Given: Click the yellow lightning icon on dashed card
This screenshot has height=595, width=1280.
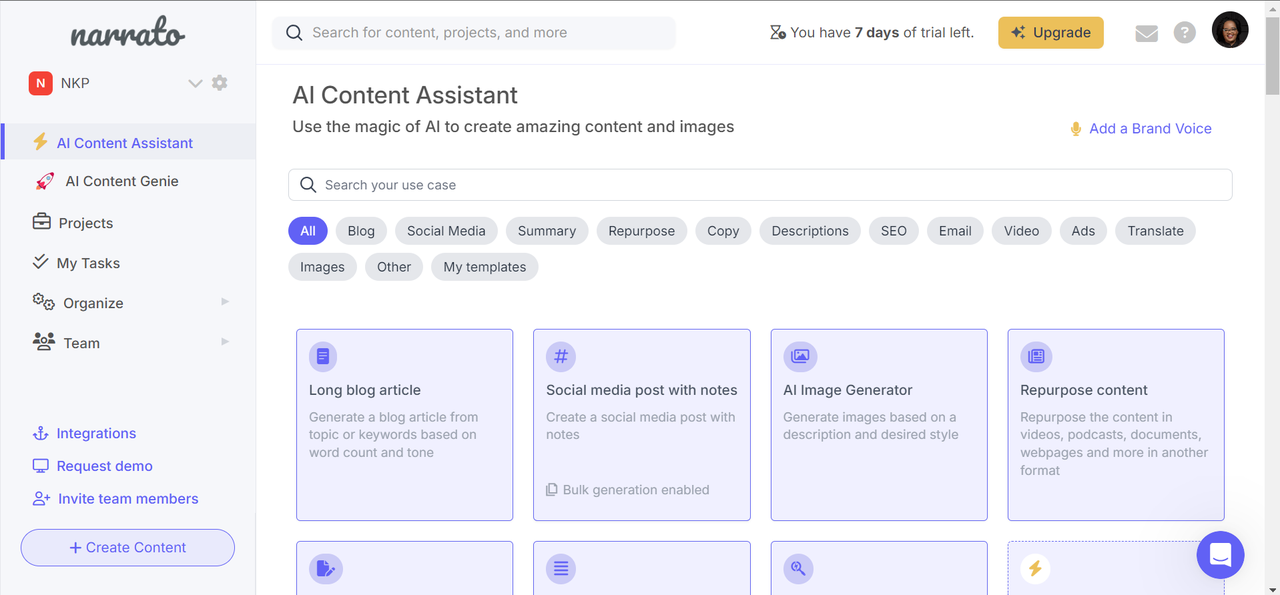Looking at the screenshot, I should tap(1035, 569).
